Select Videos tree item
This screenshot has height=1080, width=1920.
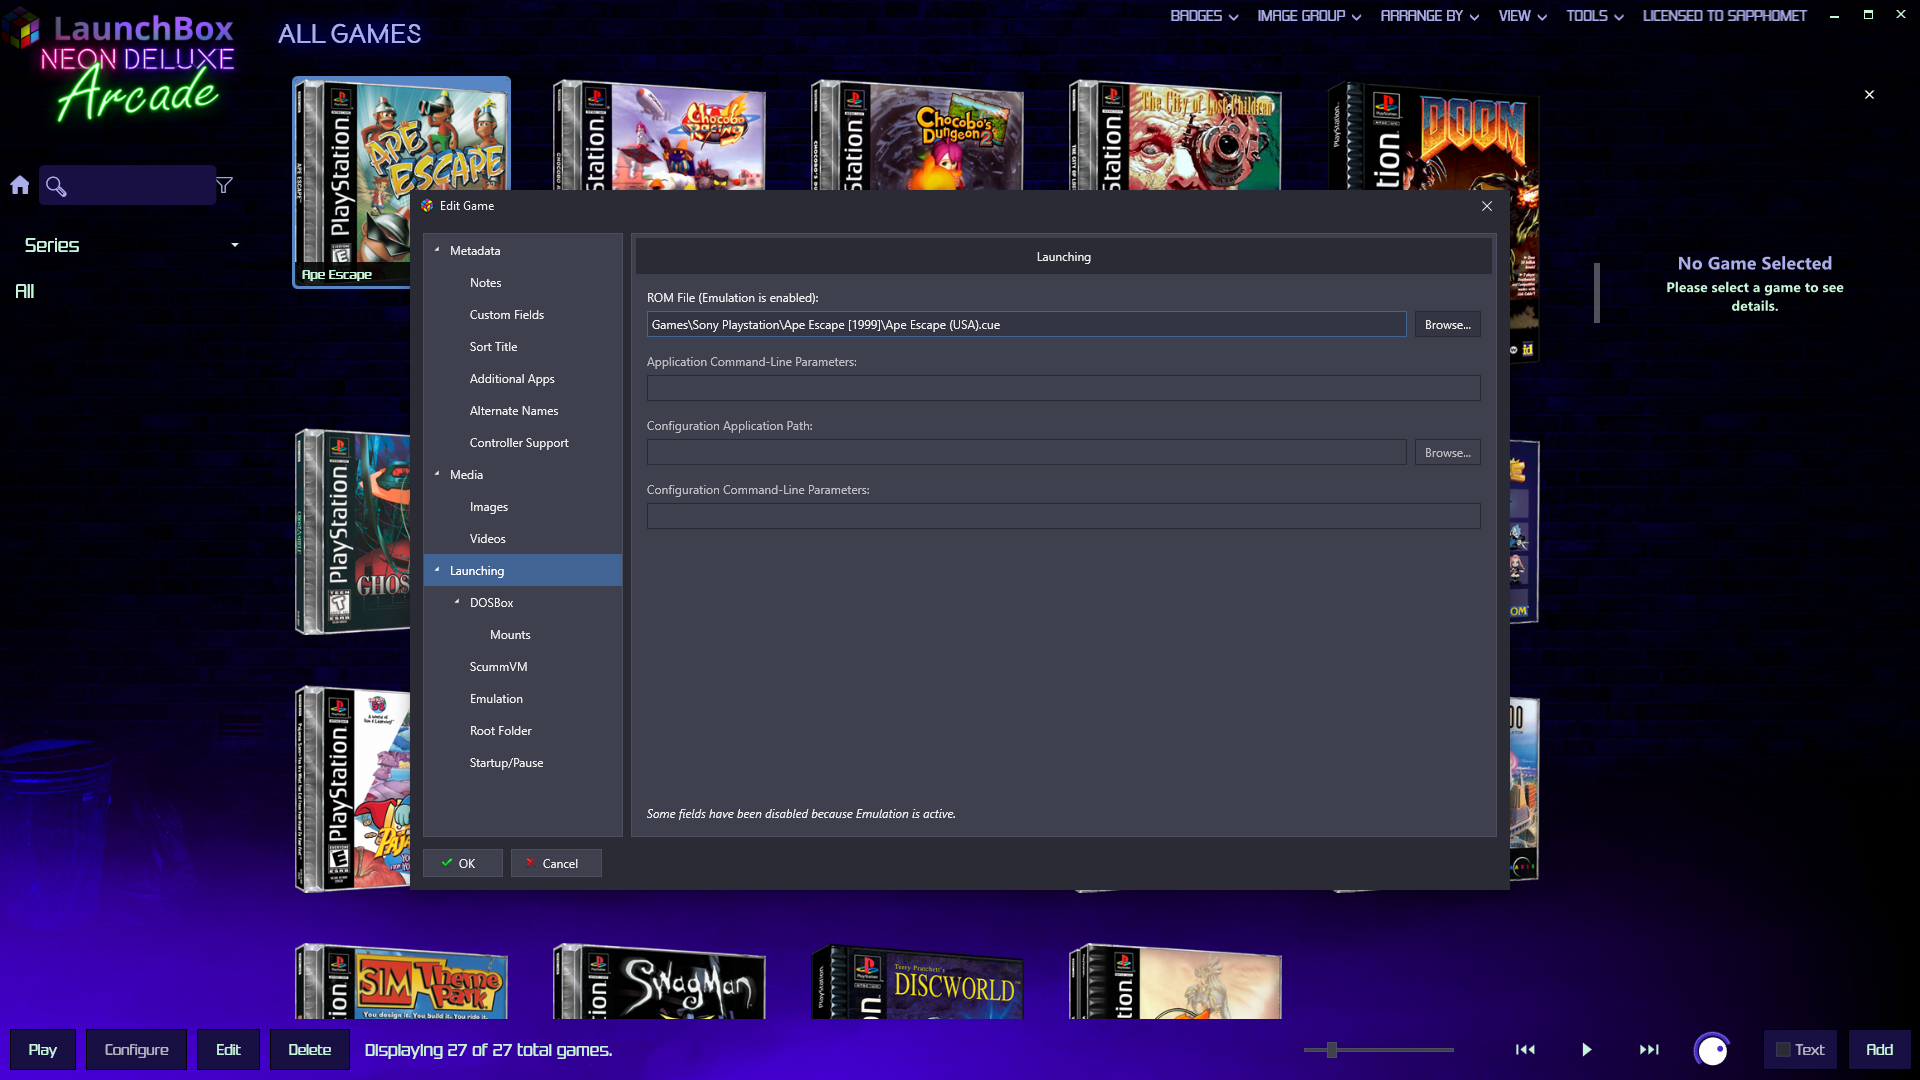click(x=488, y=539)
